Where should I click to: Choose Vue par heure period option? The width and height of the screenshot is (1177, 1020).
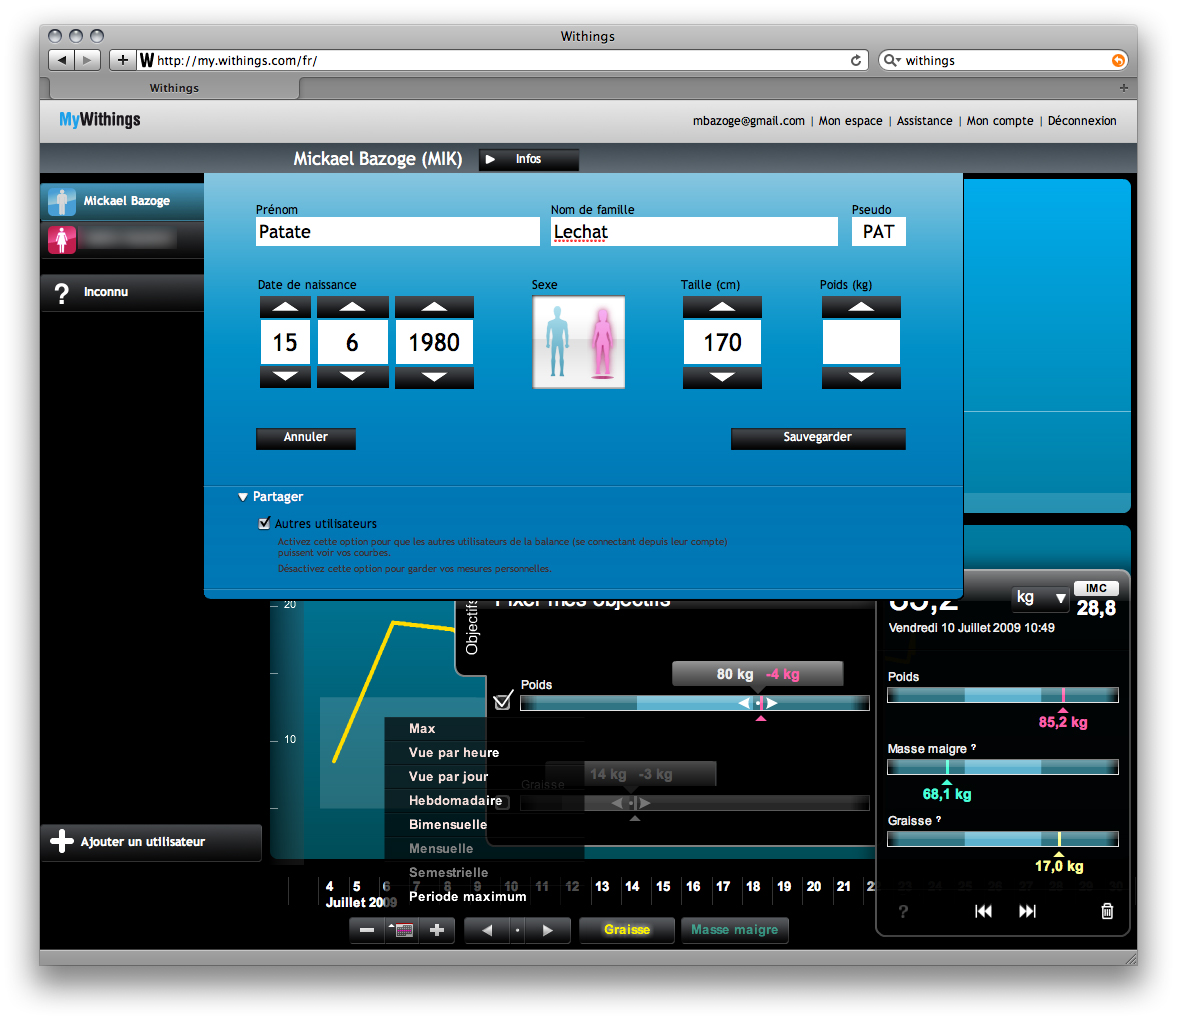(x=453, y=752)
